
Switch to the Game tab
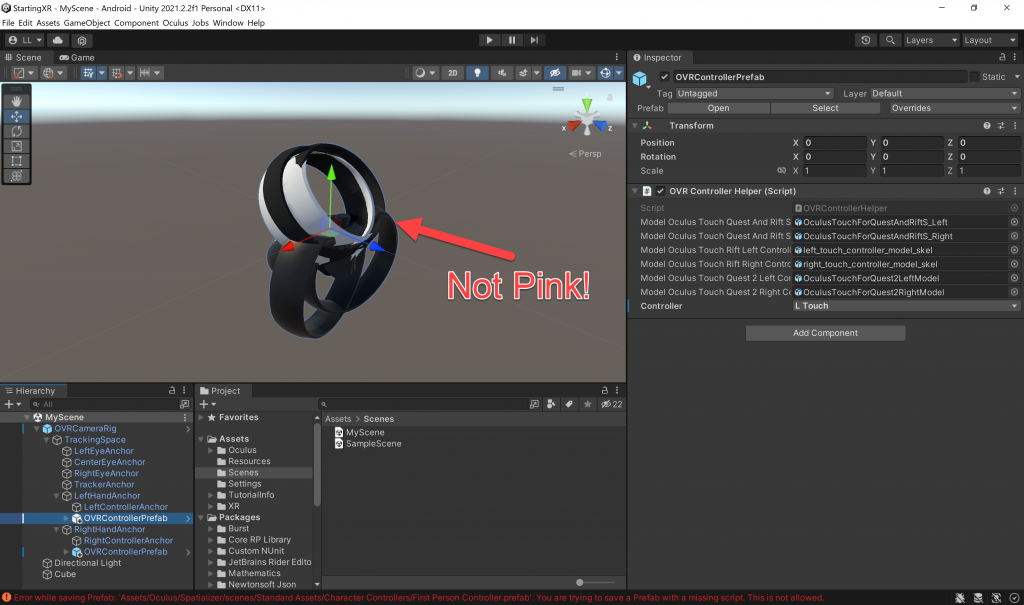click(x=76, y=57)
